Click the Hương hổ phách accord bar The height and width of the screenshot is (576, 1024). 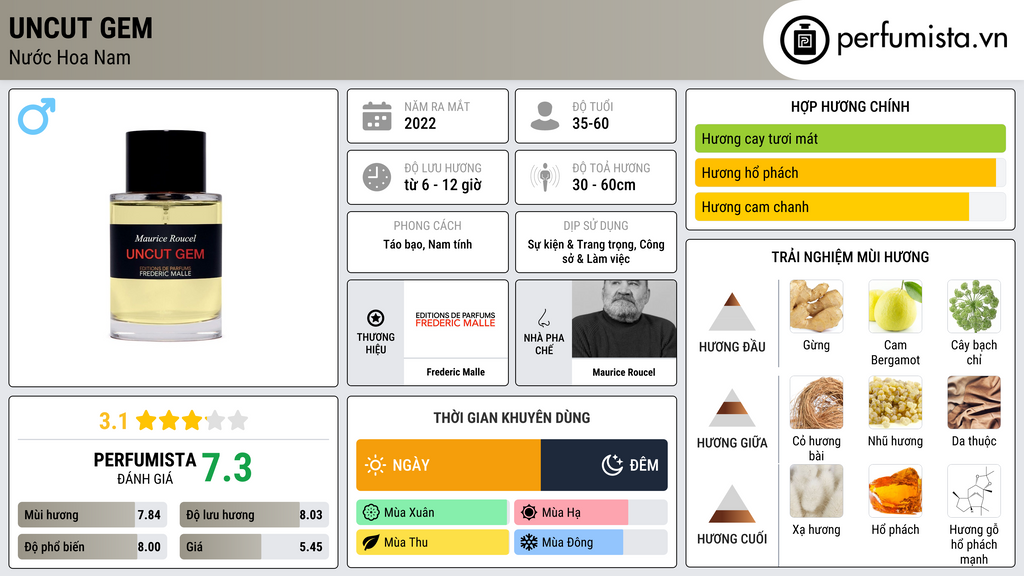click(x=850, y=172)
